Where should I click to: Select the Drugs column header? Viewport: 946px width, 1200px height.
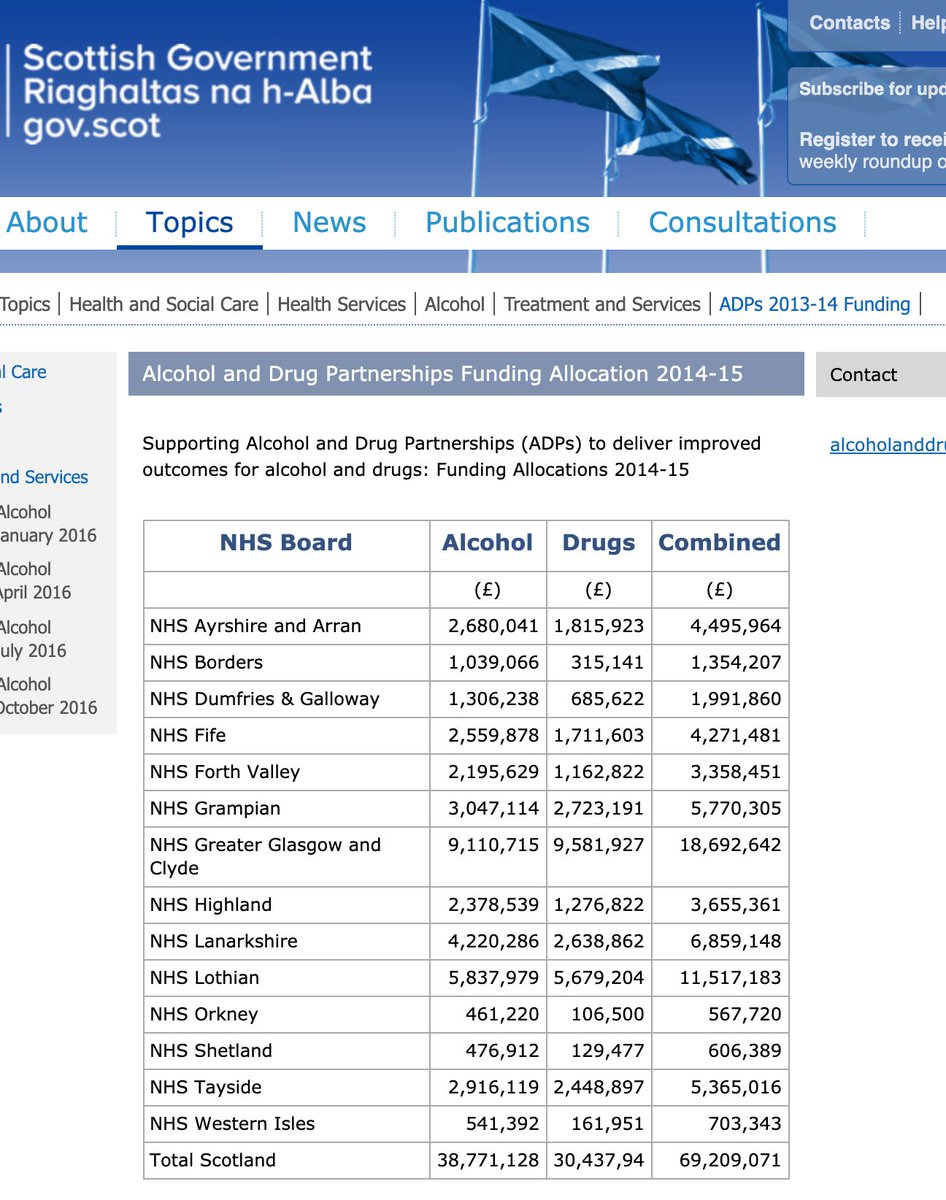(x=599, y=543)
